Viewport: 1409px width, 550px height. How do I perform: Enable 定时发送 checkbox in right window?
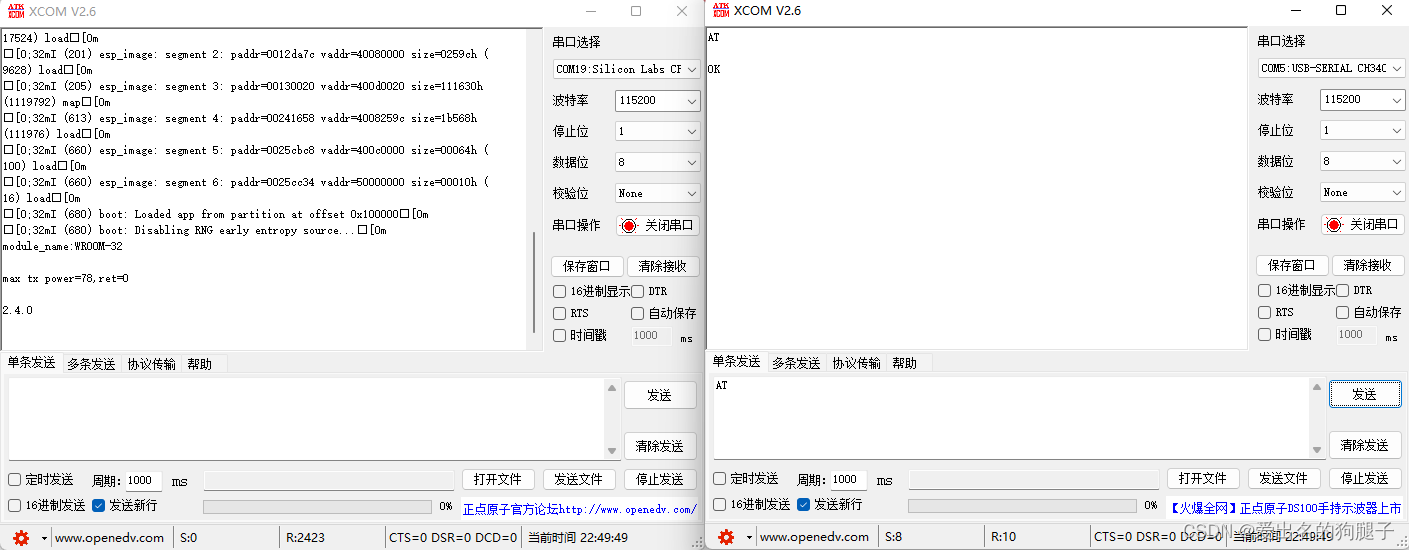(719, 479)
